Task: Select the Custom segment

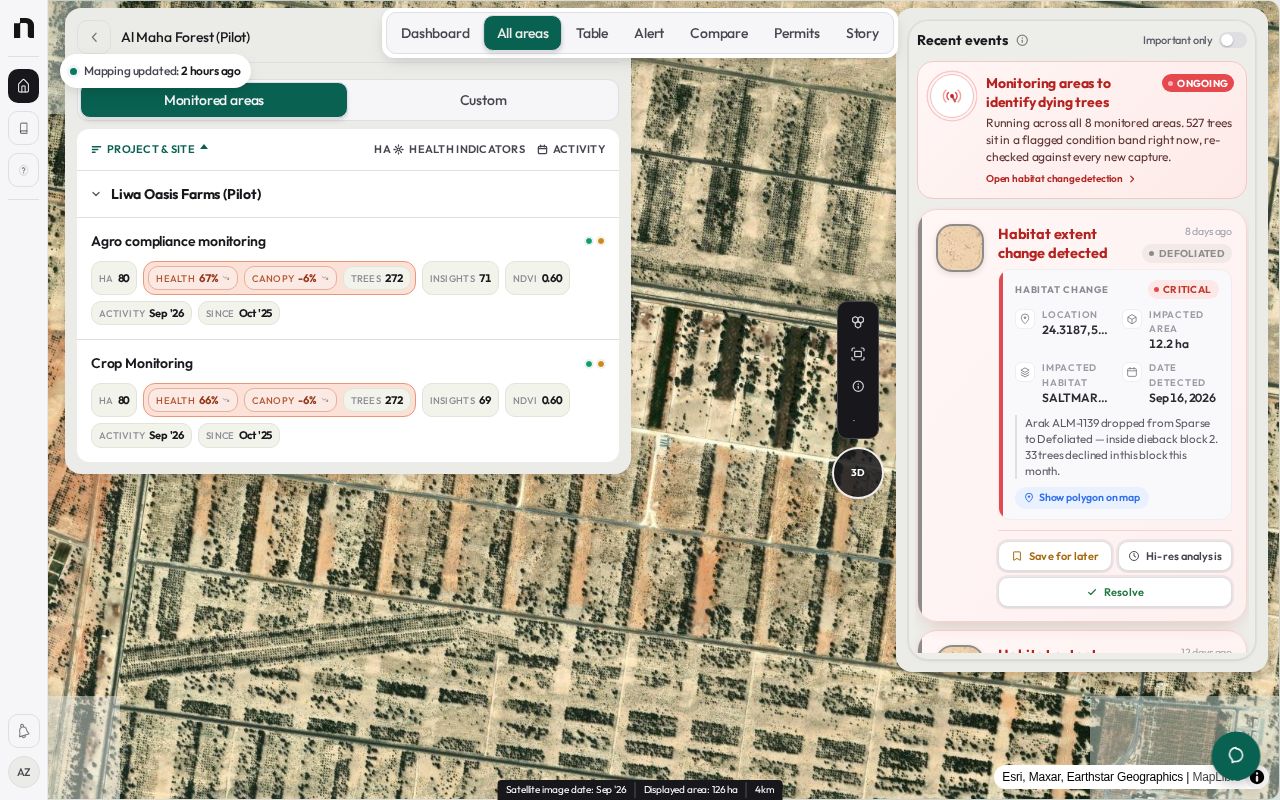Action: tap(483, 100)
